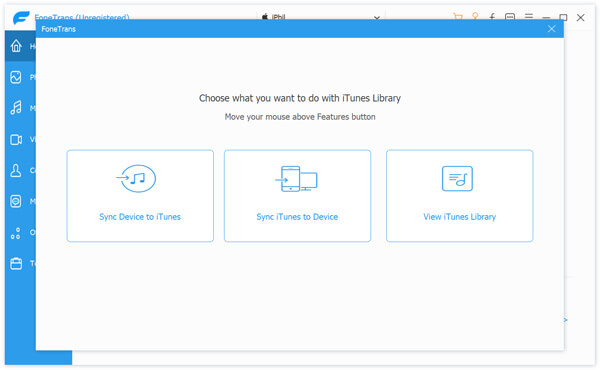Image resolution: width=600 pixels, height=370 pixels.
Task: Maximize the main FoneTrans window
Action: tap(563, 17)
